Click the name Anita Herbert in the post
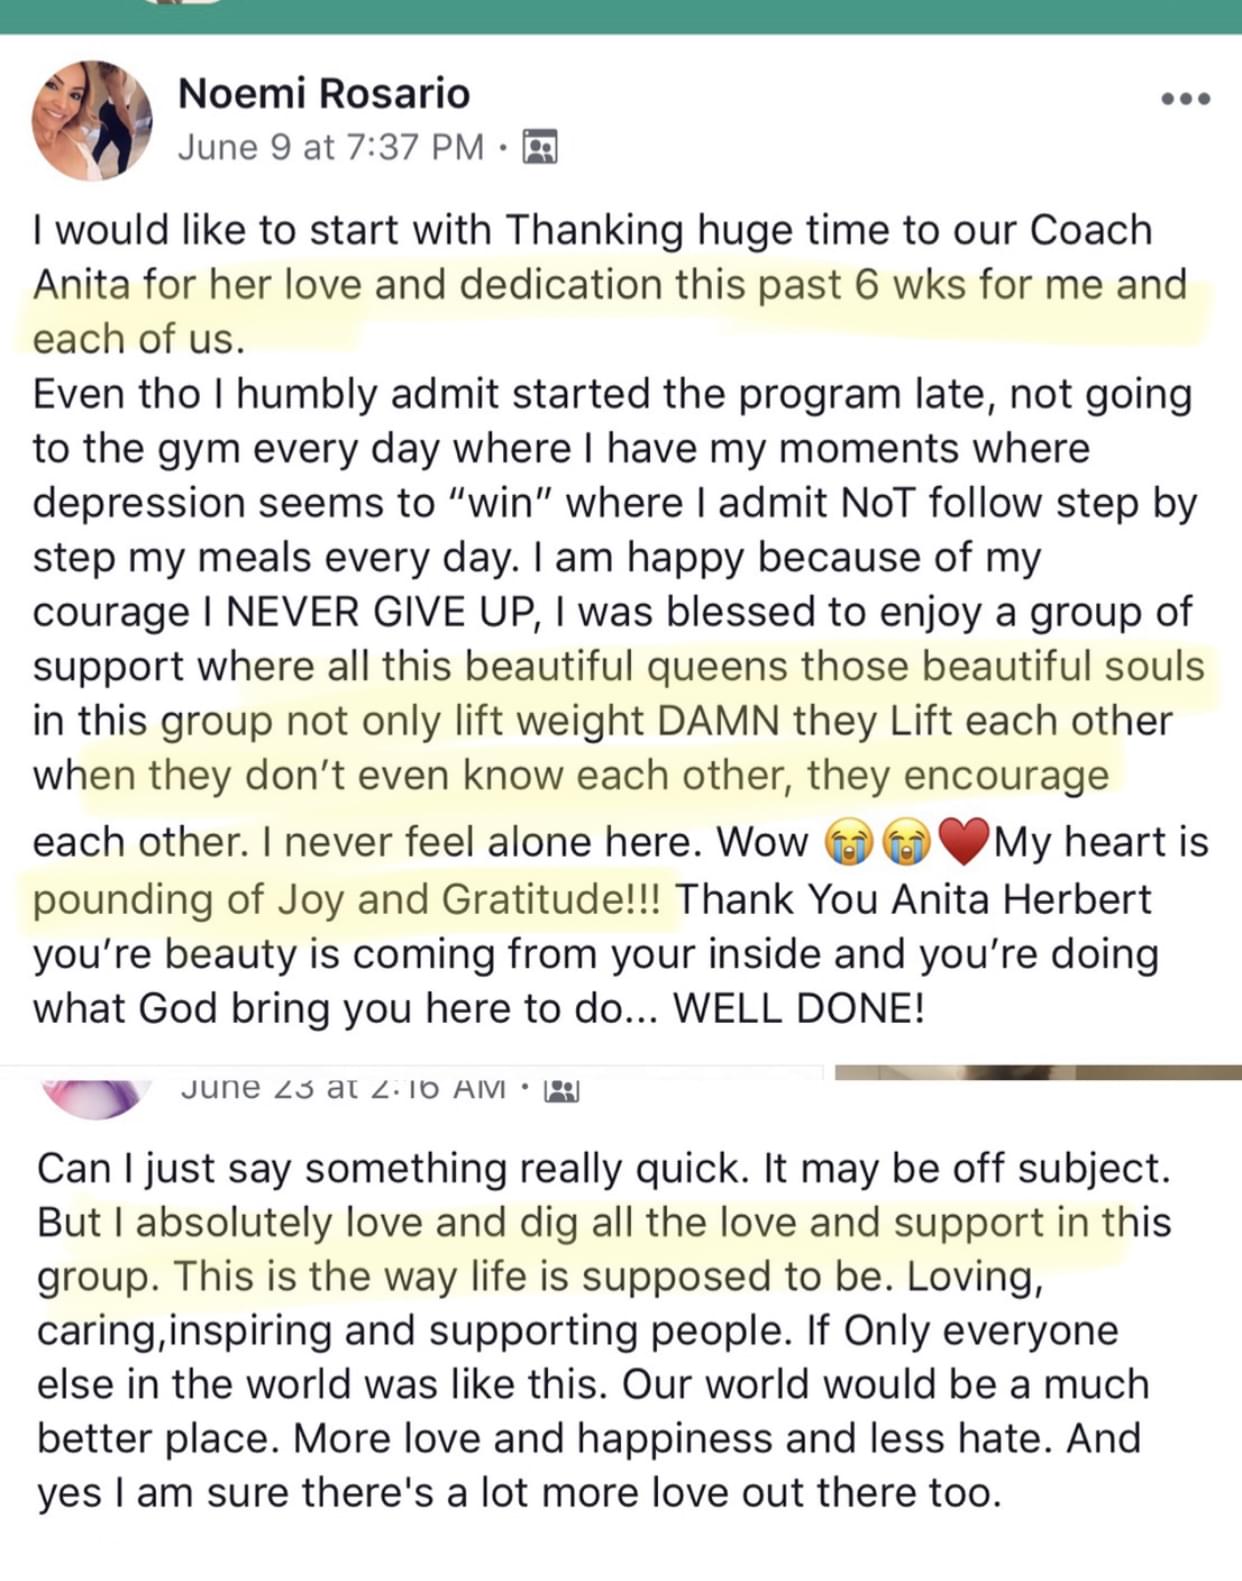 [x=1021, y=899]
